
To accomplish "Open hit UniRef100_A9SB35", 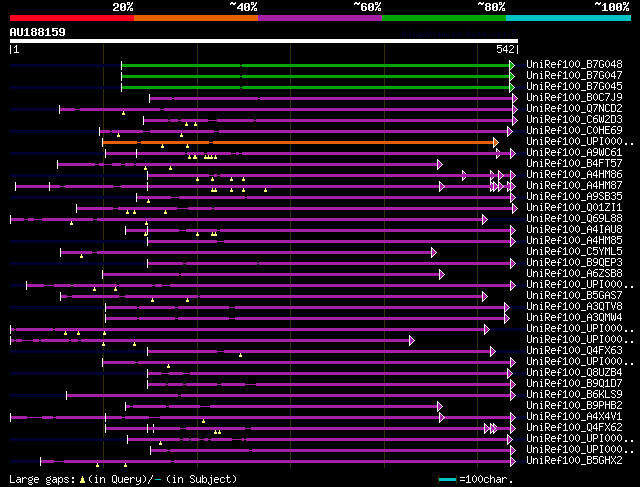I will (574, 197).
